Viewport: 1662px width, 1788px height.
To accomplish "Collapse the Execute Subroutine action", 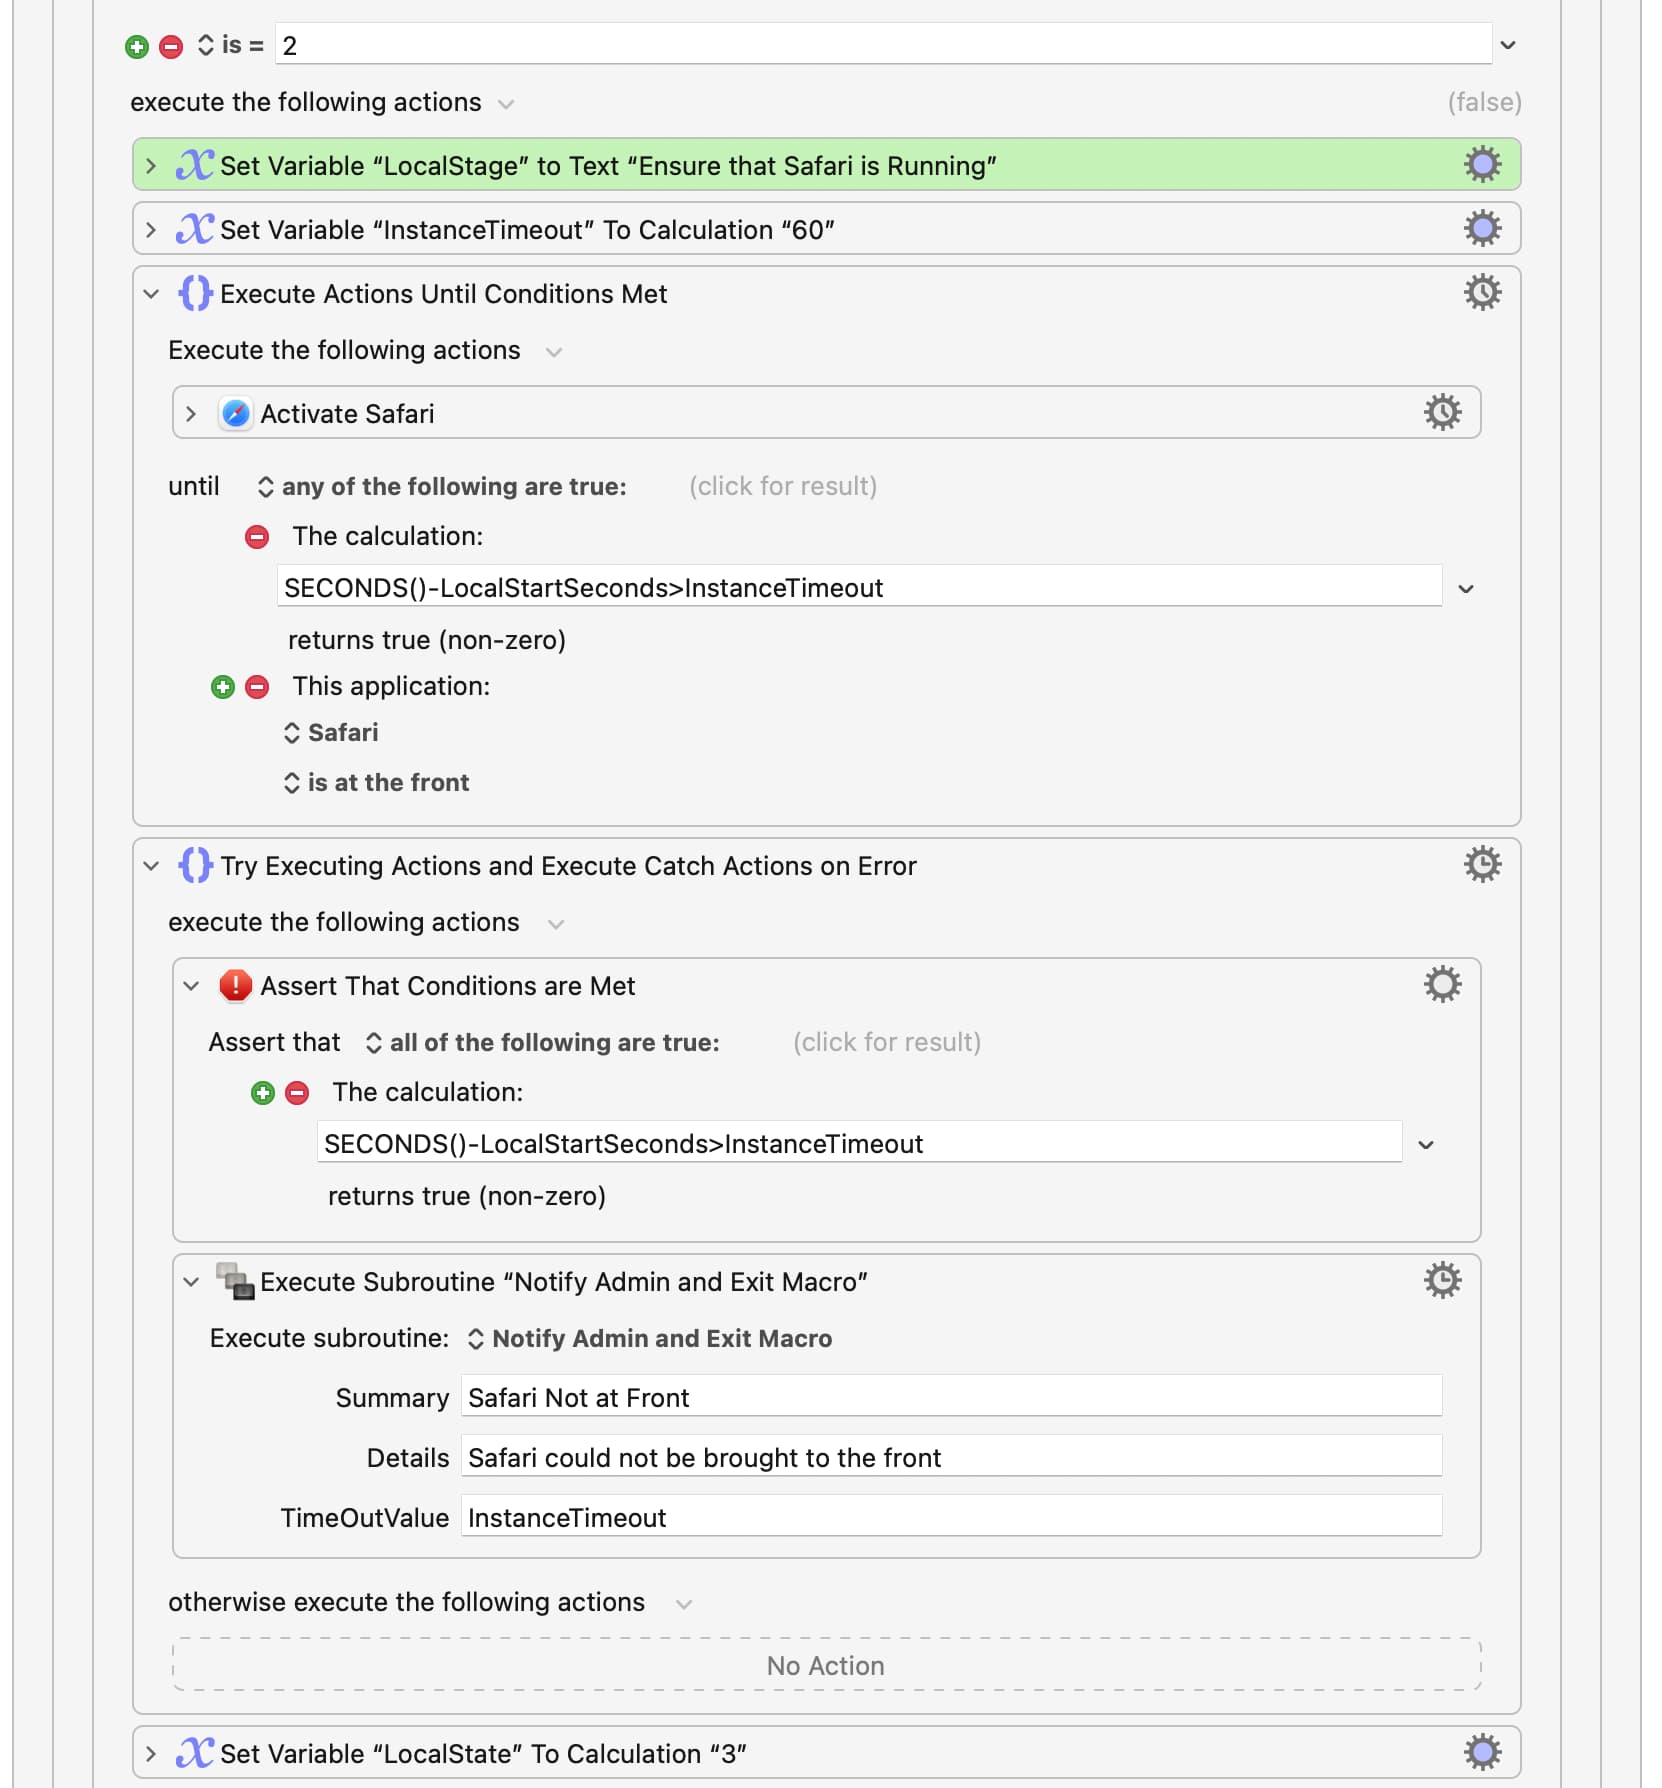I will tap(191, 1282).
